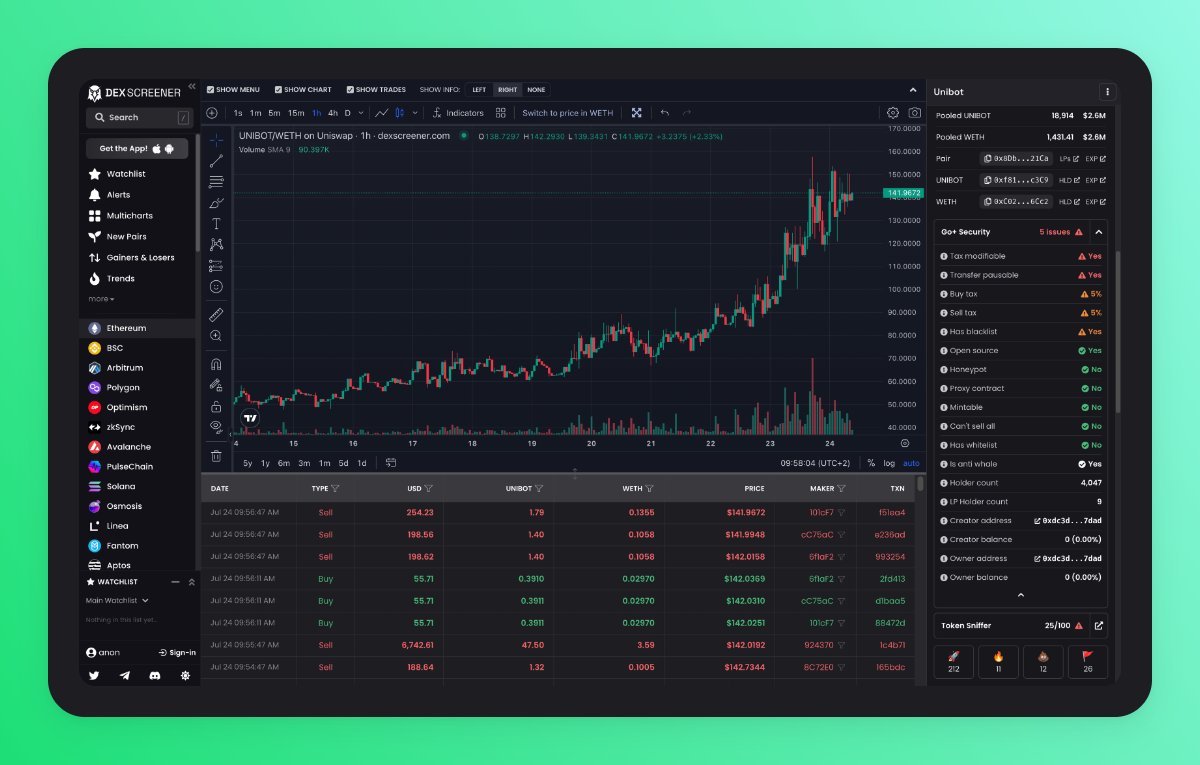
Task: Open chart settings gear icon
Action: pos(893,113)
